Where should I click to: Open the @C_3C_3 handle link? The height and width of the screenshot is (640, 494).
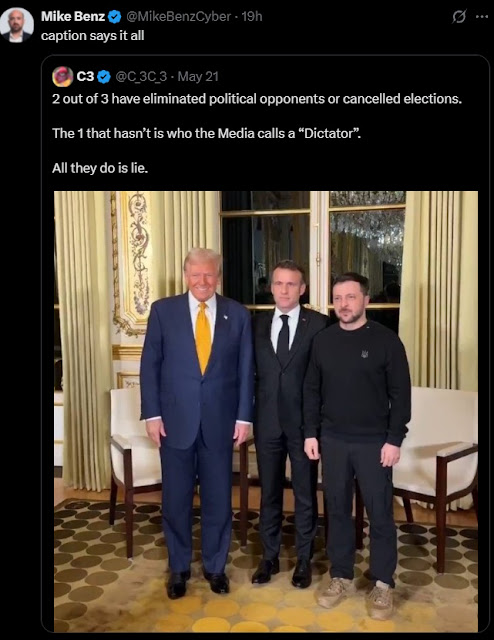[141, 76]
